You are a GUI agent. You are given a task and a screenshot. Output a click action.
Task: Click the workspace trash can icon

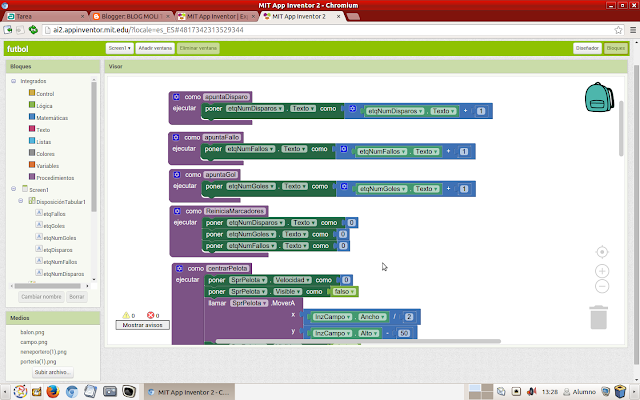(x=598, y=317)
